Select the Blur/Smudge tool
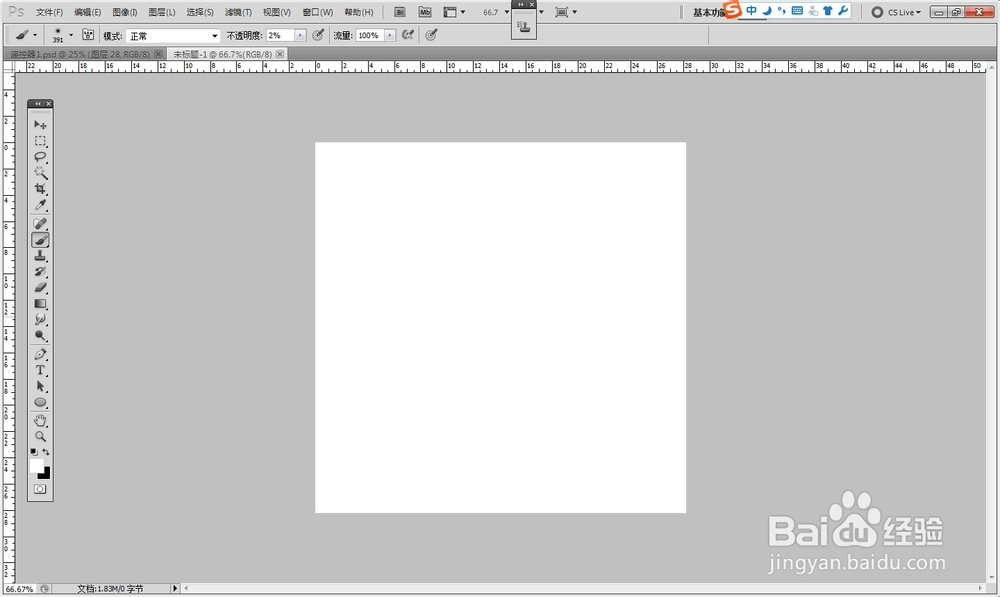1000x597 pixels. 40,320
